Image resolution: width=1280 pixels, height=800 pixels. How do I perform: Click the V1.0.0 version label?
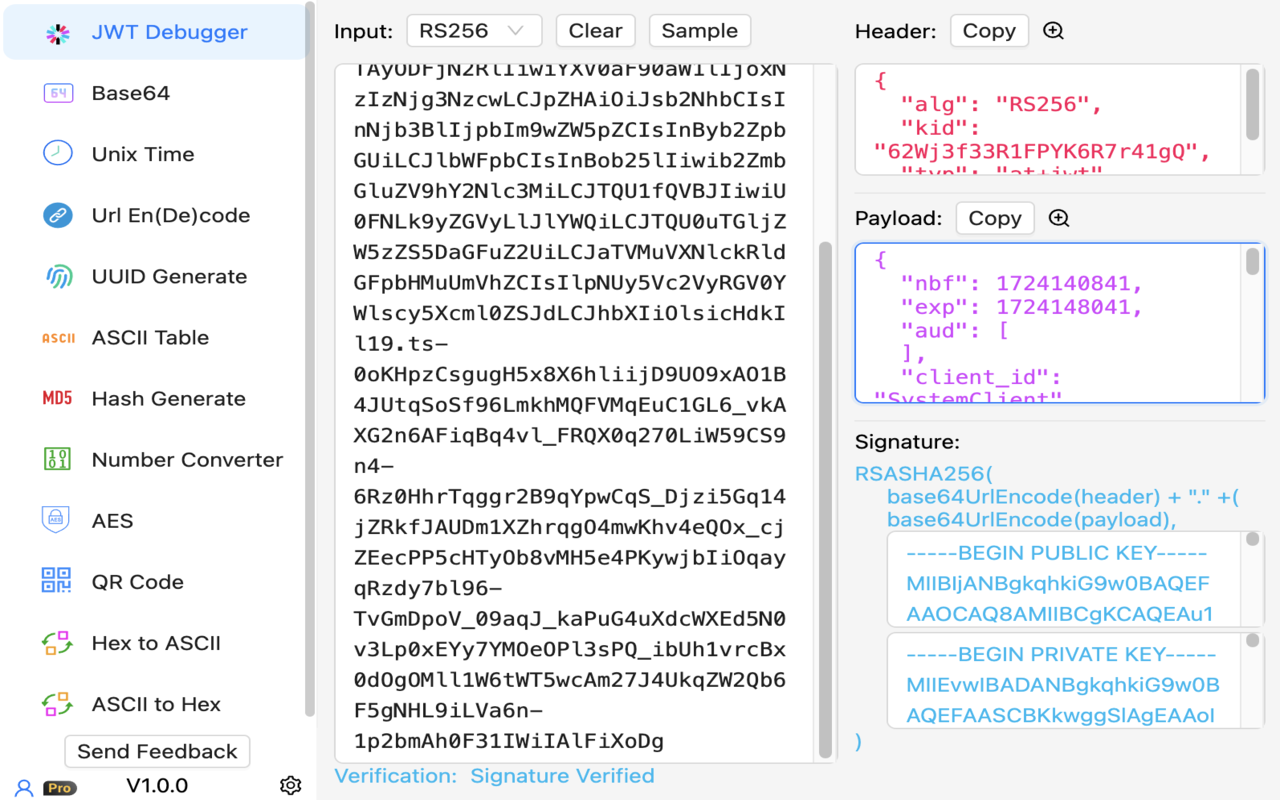pos(157,786)
